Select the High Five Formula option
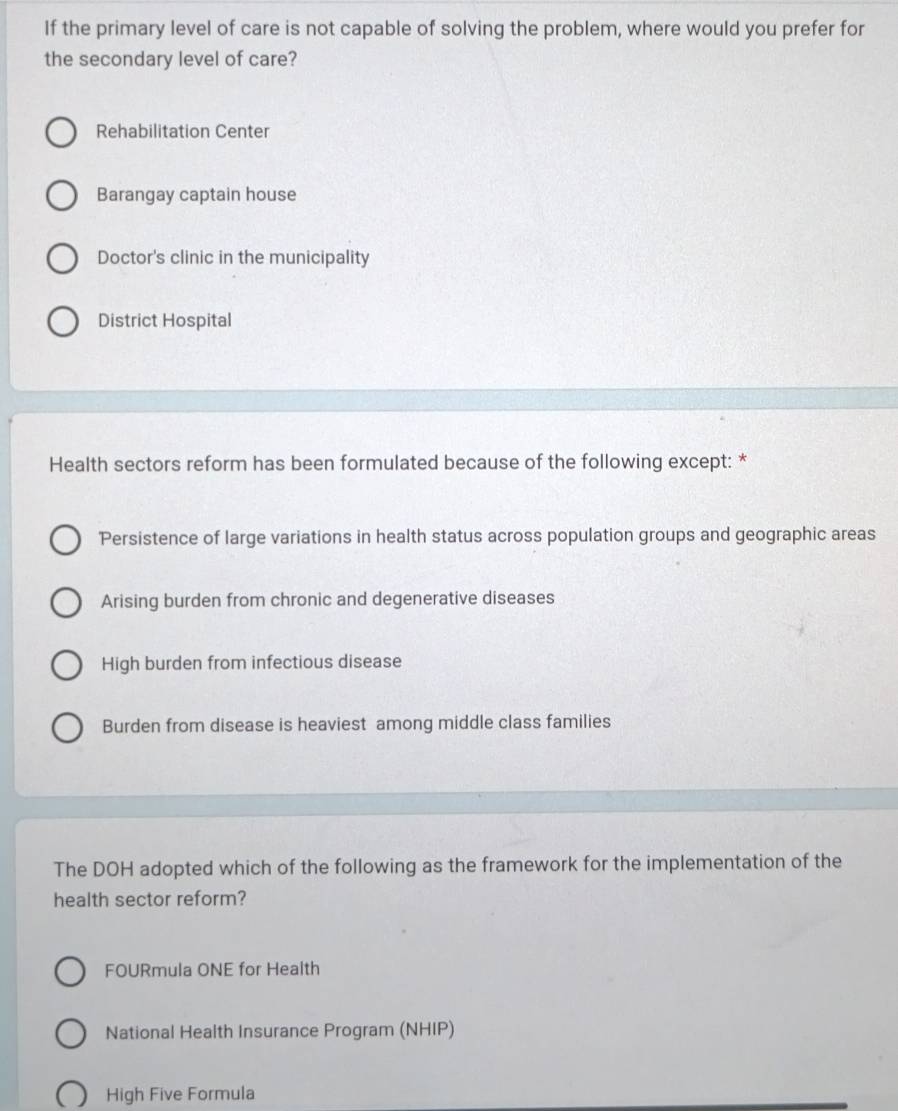The height and width of the screenshot is (1111, 898). 71,1095
